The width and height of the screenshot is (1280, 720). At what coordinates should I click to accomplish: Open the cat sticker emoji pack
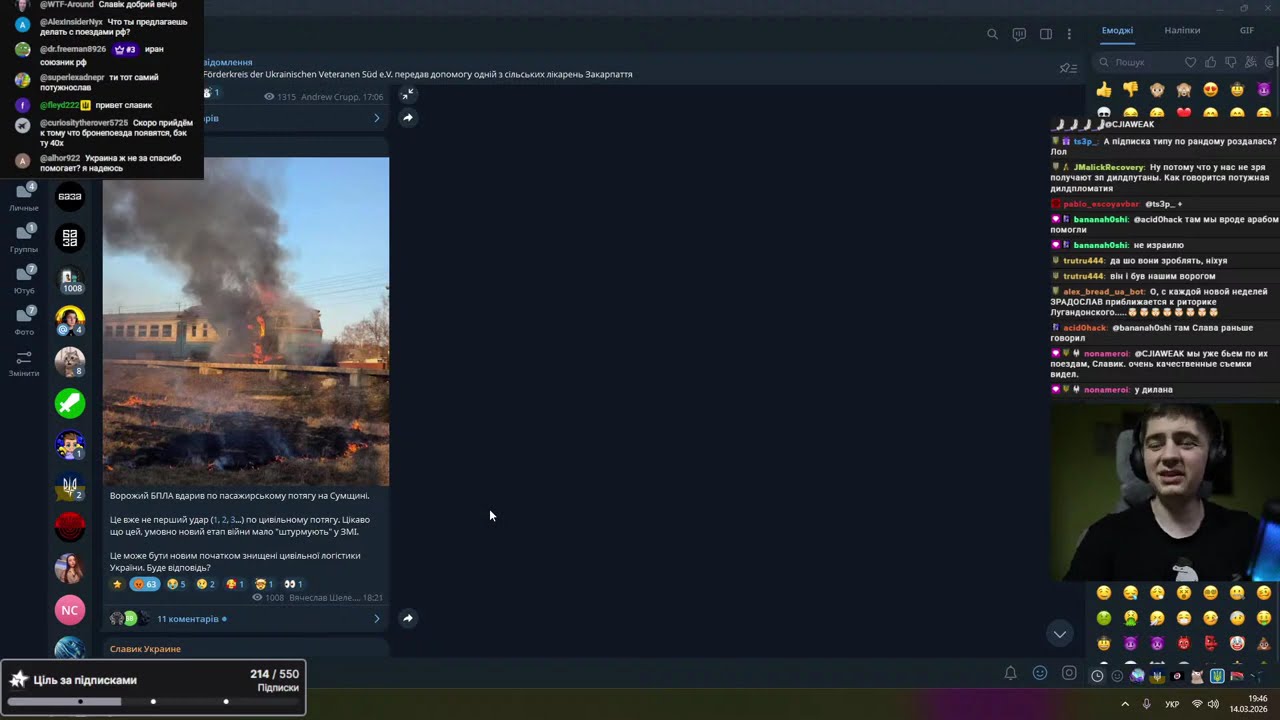coord(1197,676)
